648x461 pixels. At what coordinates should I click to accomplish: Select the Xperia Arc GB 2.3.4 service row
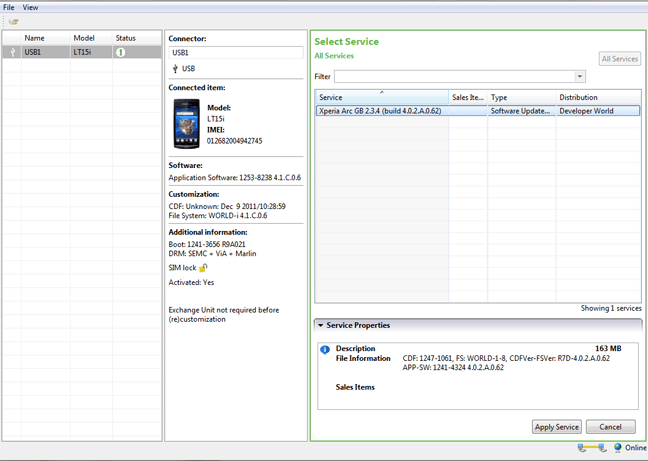(x=478, y=111)
